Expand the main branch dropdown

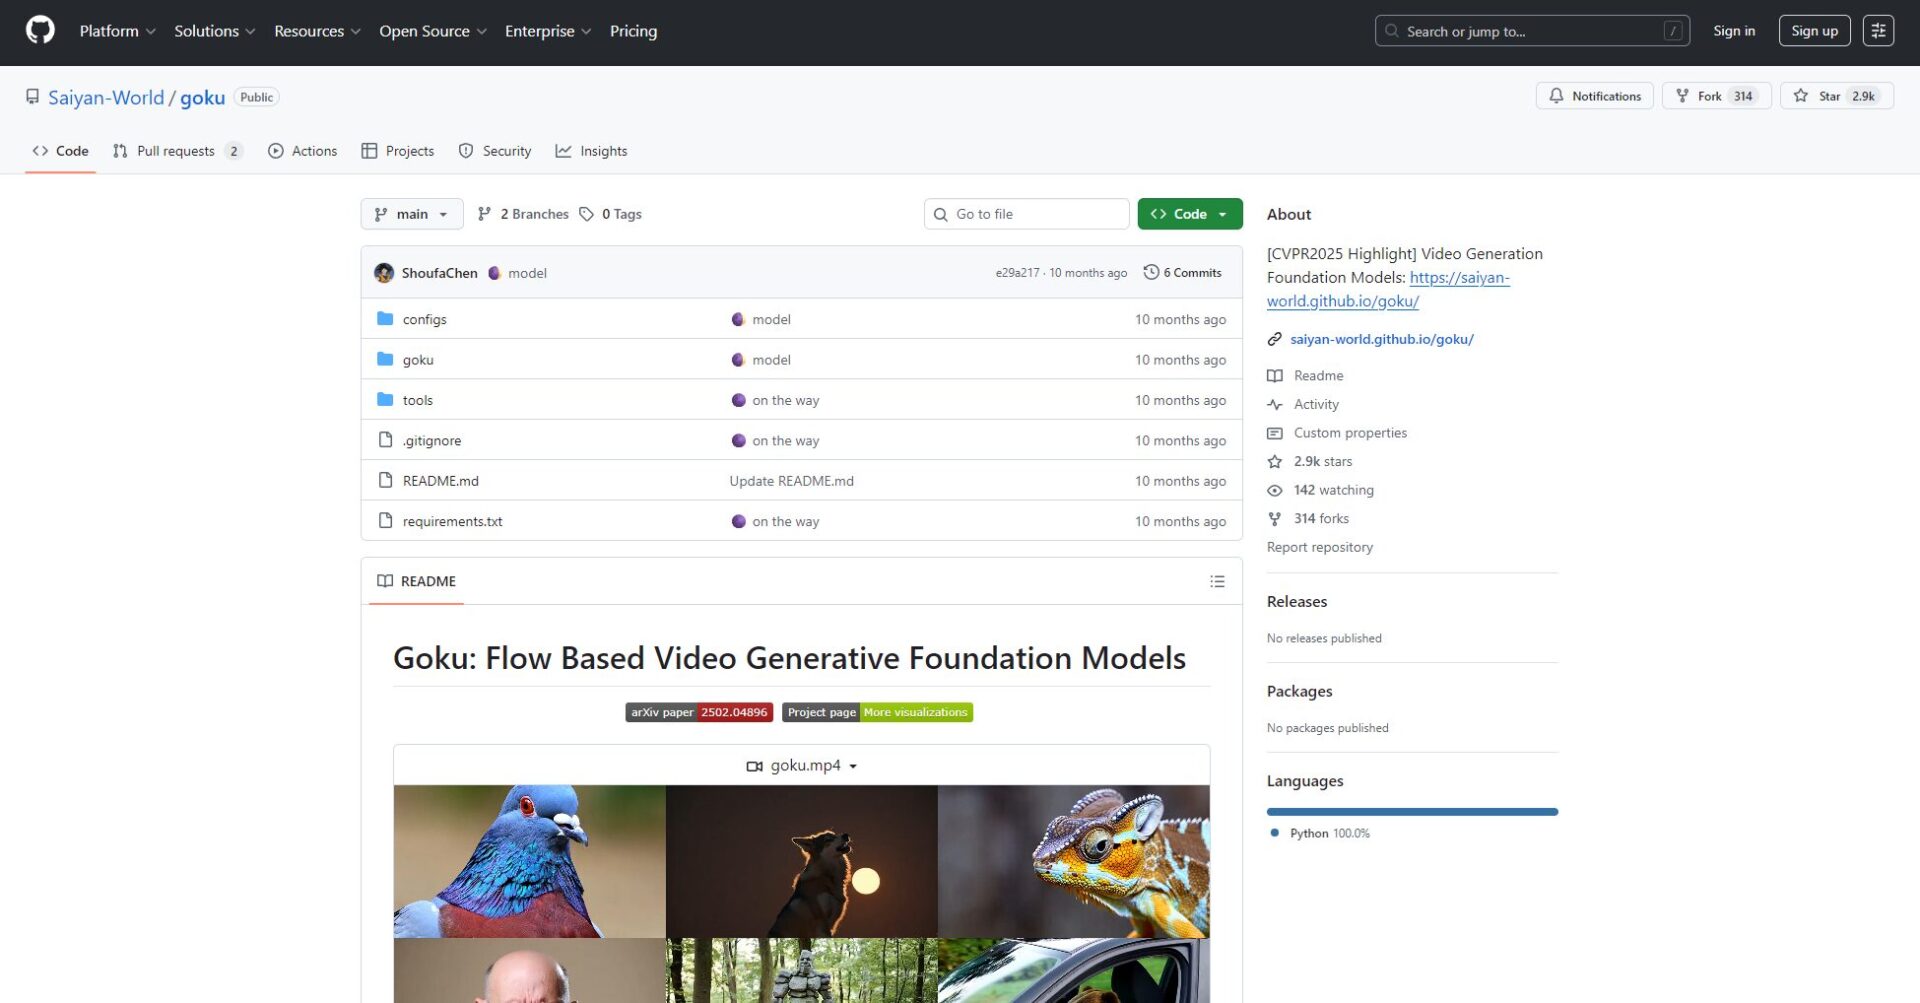pos(411,214)
